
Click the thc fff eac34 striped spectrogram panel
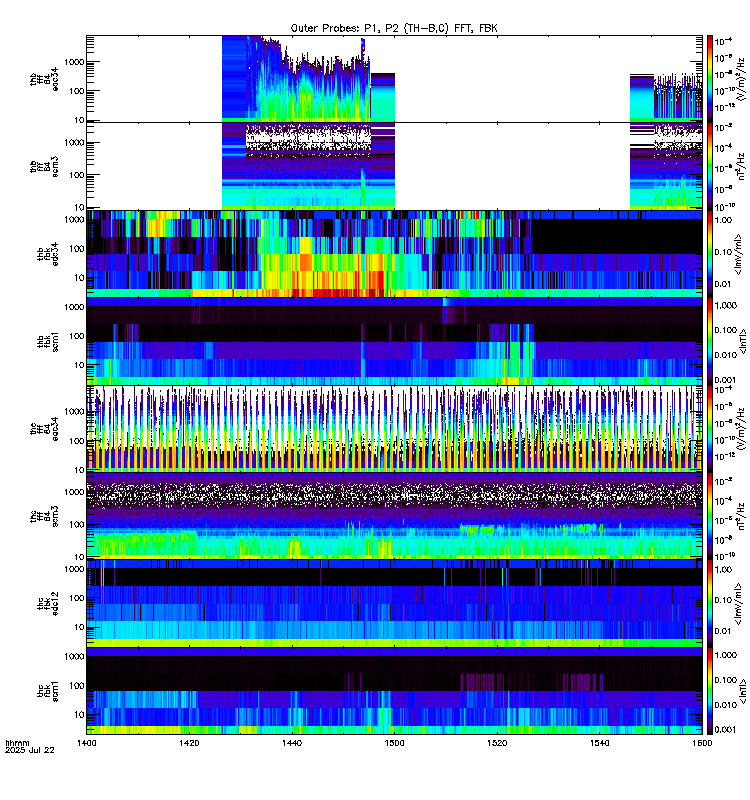[x=394, y=429]
